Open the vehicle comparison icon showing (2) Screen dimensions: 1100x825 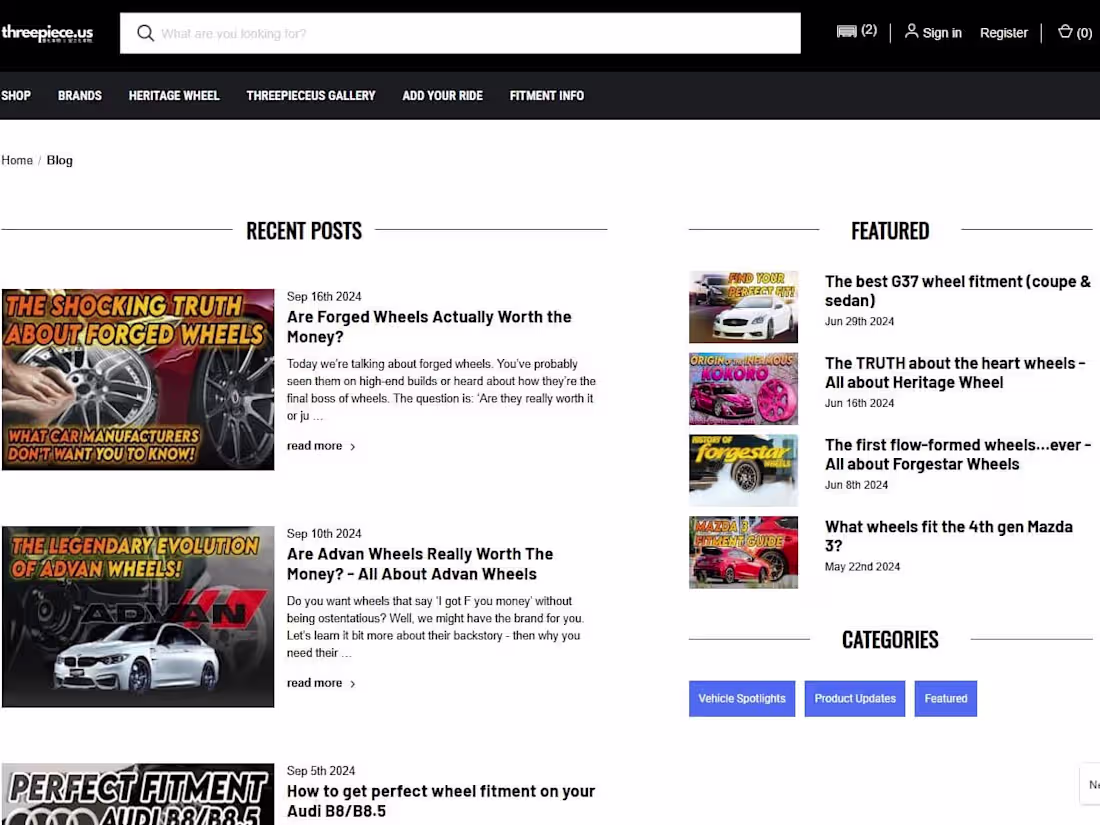847,31
